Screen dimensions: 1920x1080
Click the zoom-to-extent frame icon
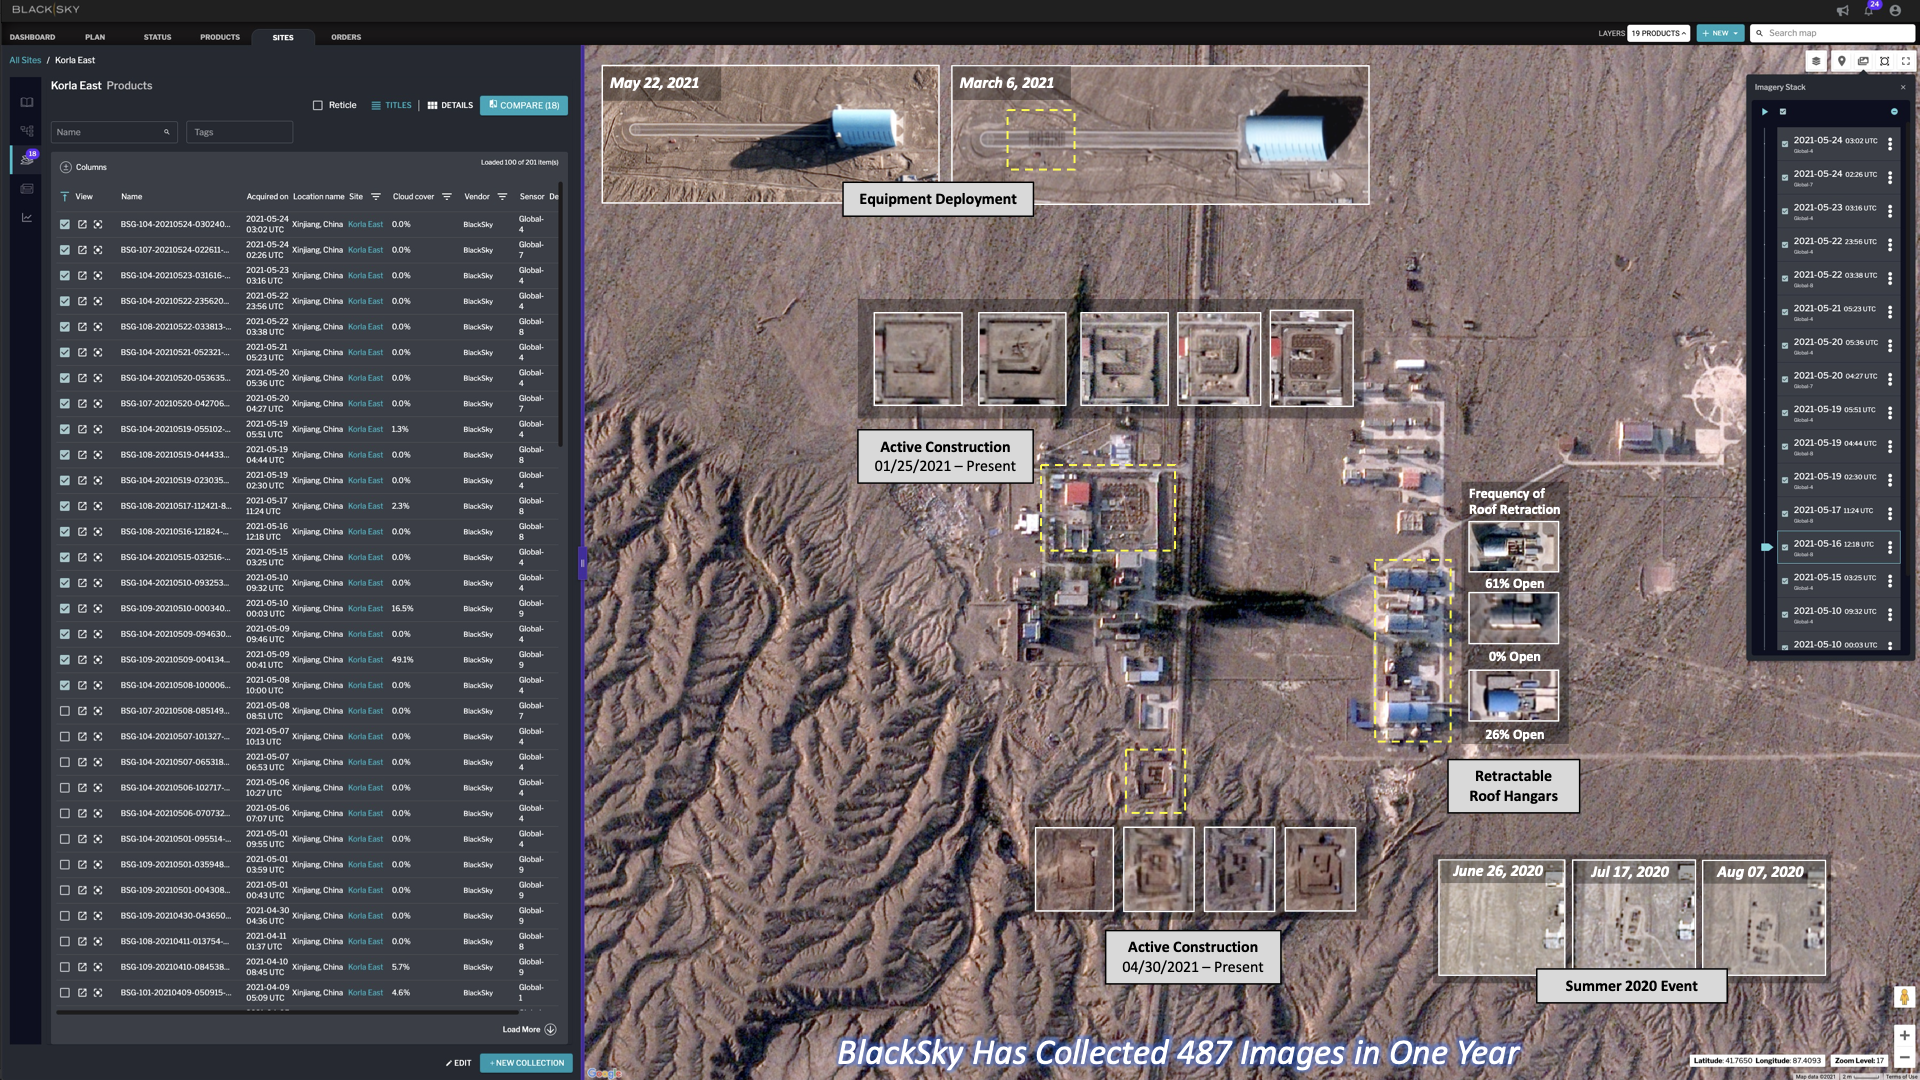tap(1885, 61)
